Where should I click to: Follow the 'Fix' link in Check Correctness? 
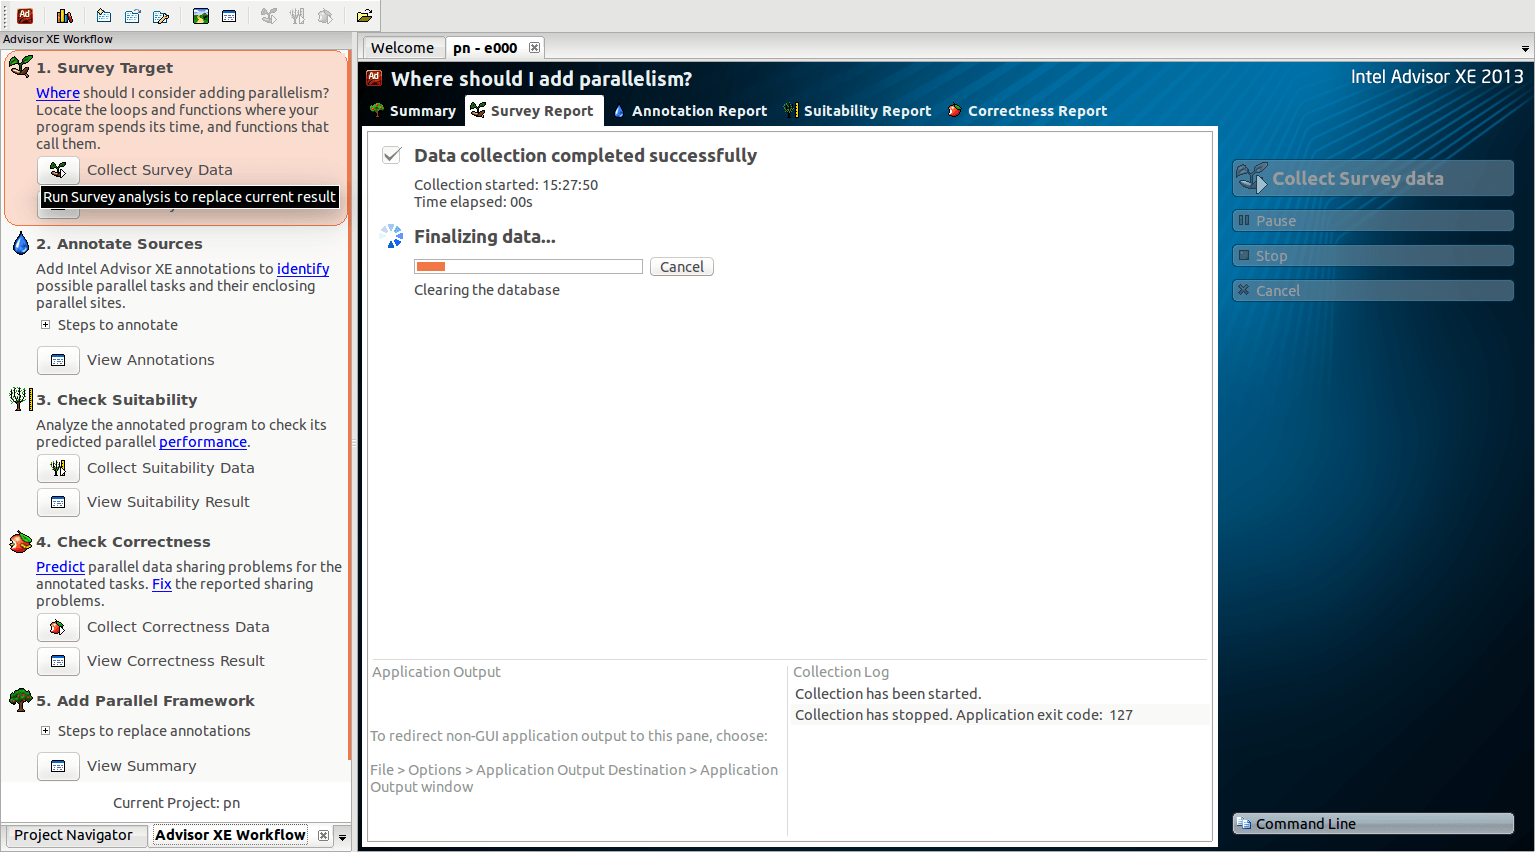[x=162, y=584]
